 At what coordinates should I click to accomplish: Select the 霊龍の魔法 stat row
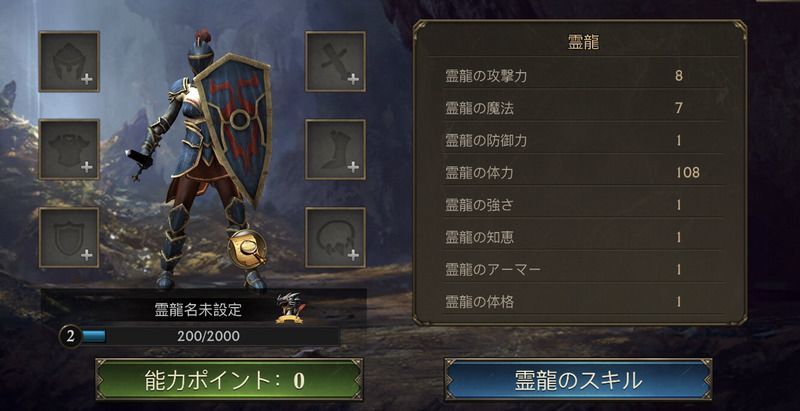click(x=583, y=108)
